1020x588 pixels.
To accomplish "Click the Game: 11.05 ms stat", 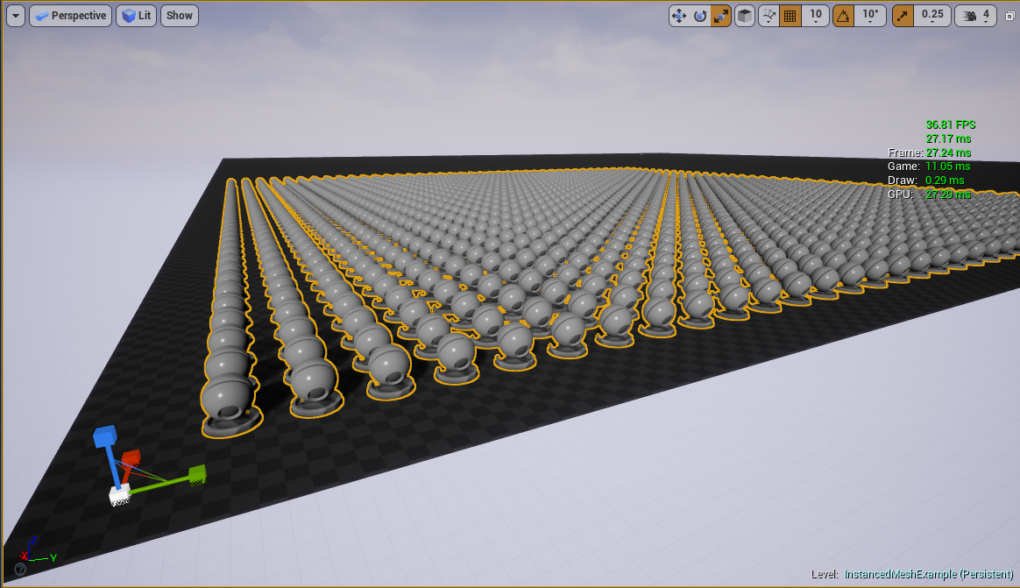I will pyautogui.click(x=928, y=167).
